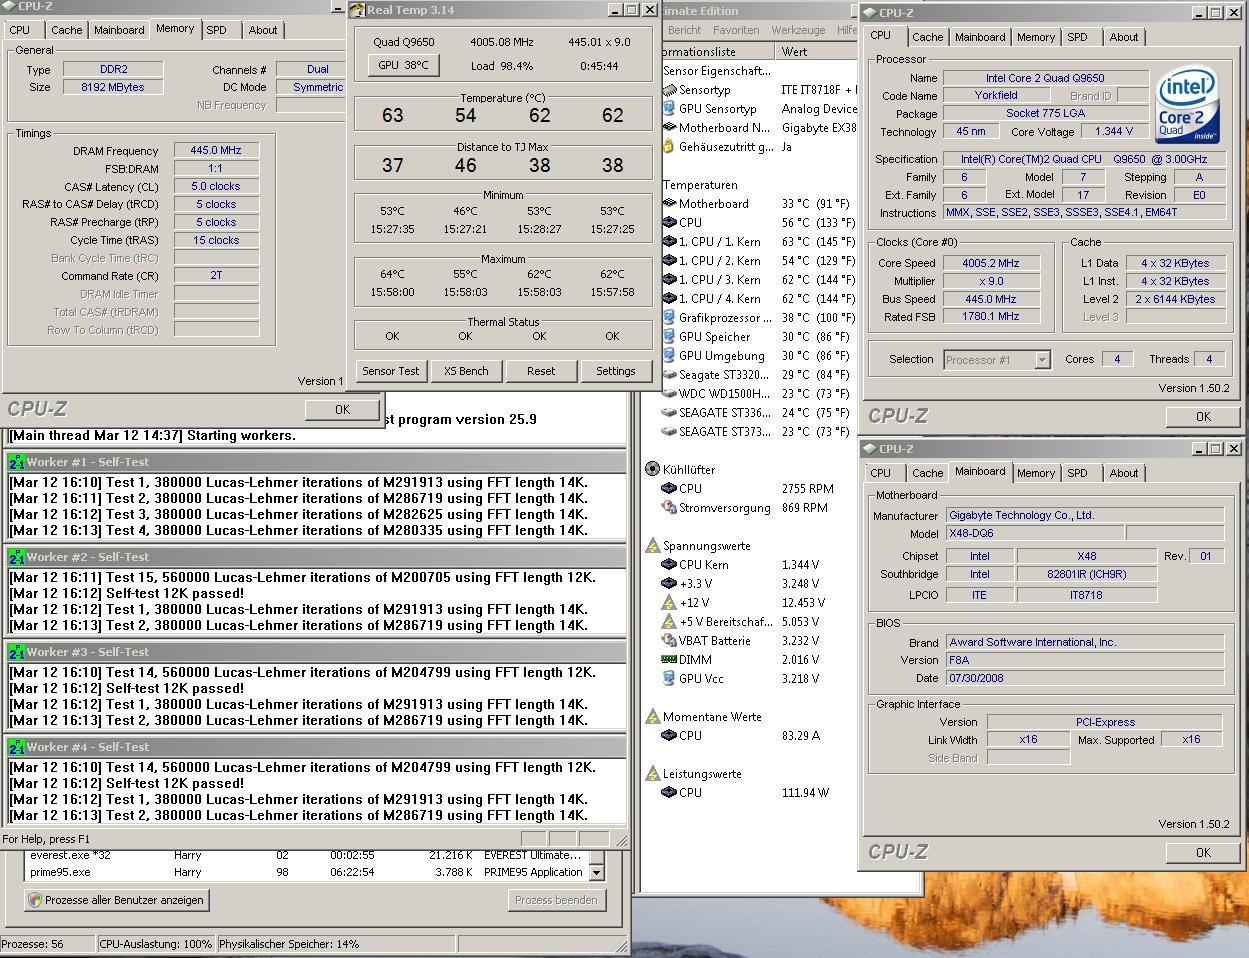Click OK in the memory CPU-Z window
Image resolution: width=1249 pixels, height=958 pixels.
(x=342, y=409)
